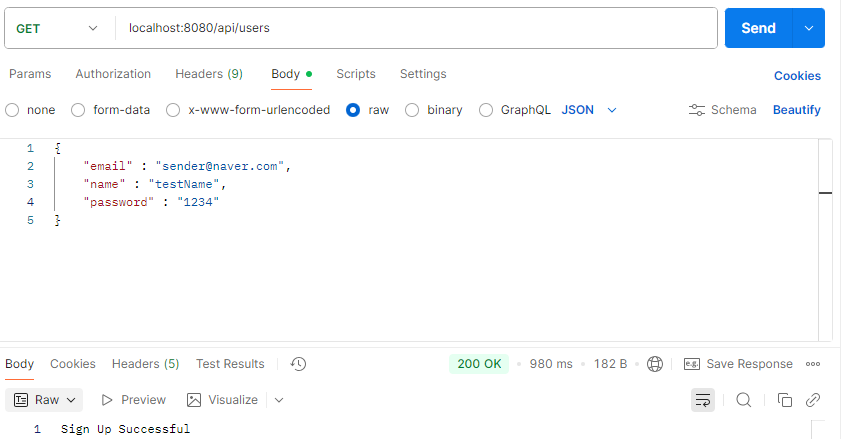854x439 pixels.
Task: Click the Visualize response button
Action: 222,400
